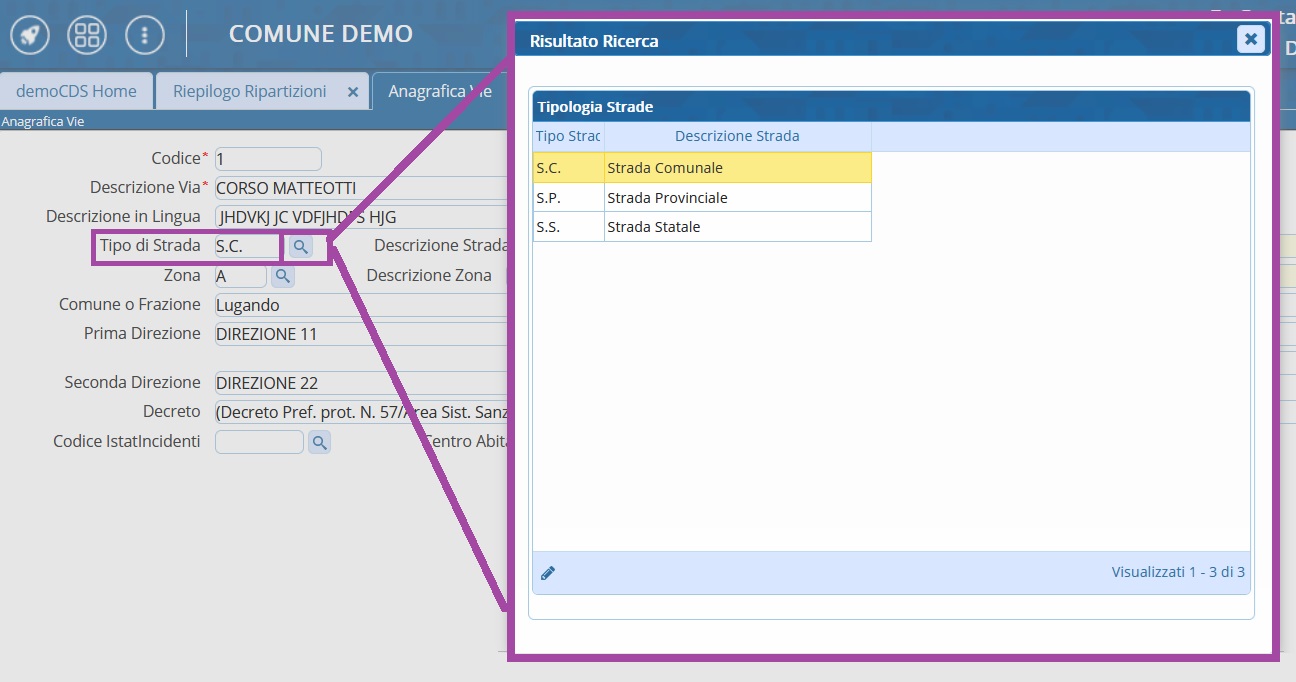Open the three-dot options menu
This screenshot has height=682, width=1296.
pos(145,36)
